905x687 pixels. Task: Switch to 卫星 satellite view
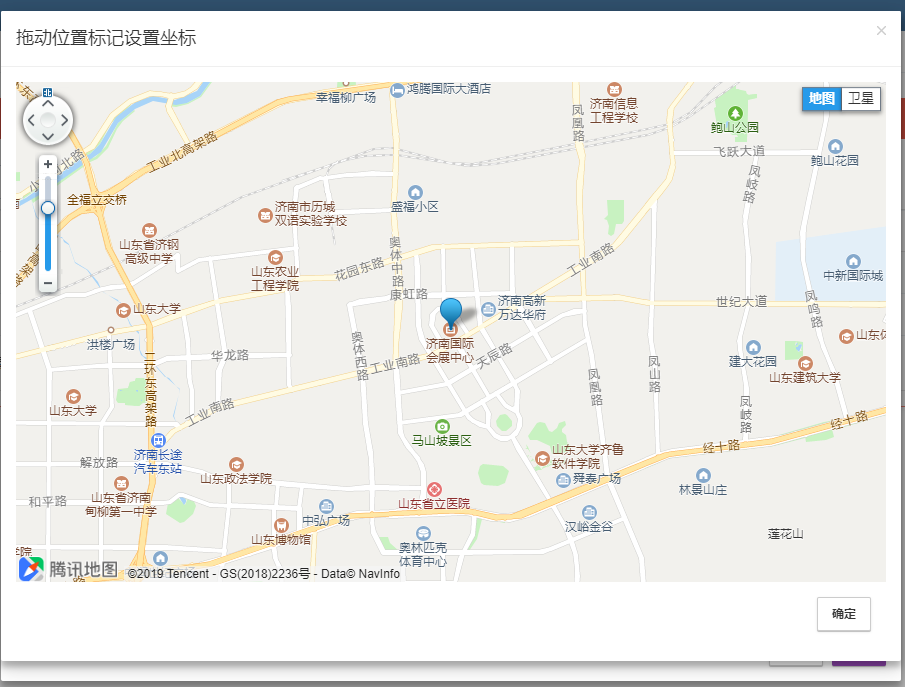(x=863, y=99)
